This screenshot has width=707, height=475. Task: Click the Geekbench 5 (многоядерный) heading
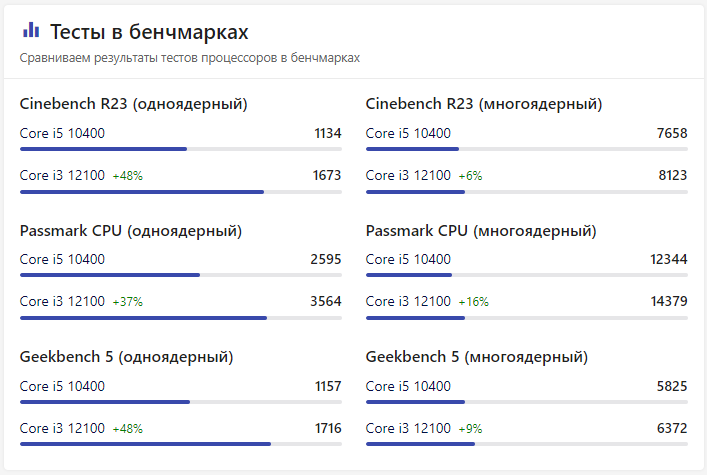click(x=477, y=357)
